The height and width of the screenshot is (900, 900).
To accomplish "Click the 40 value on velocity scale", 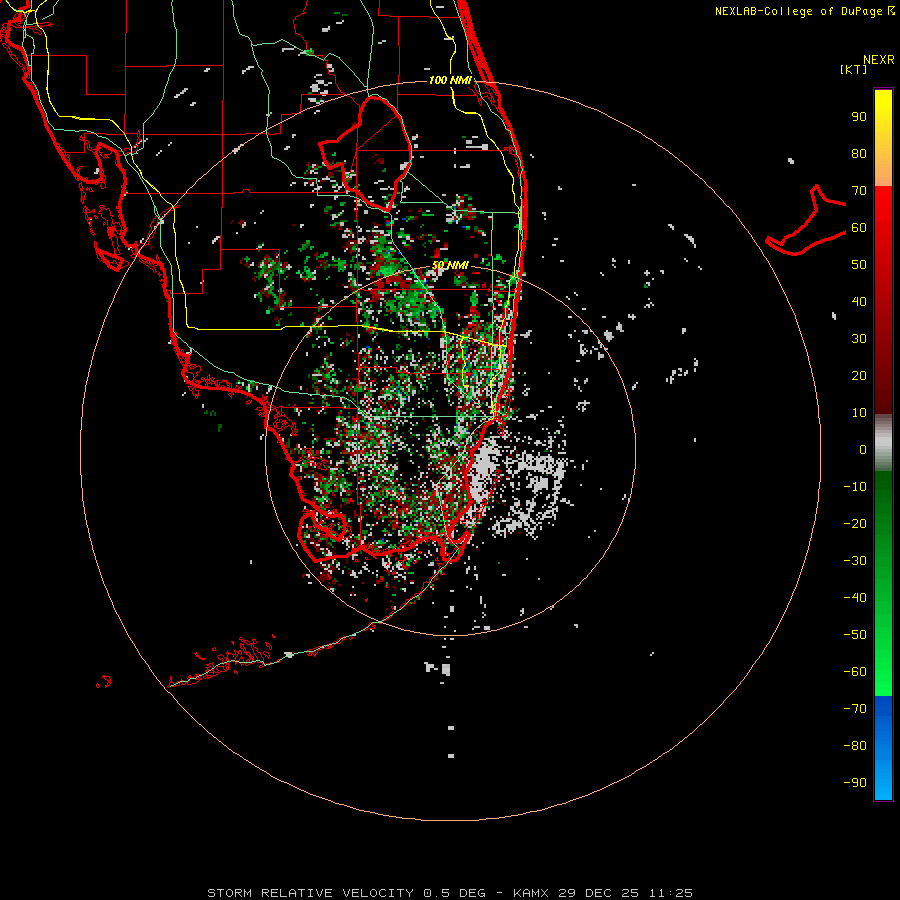I will click(859, 302).
